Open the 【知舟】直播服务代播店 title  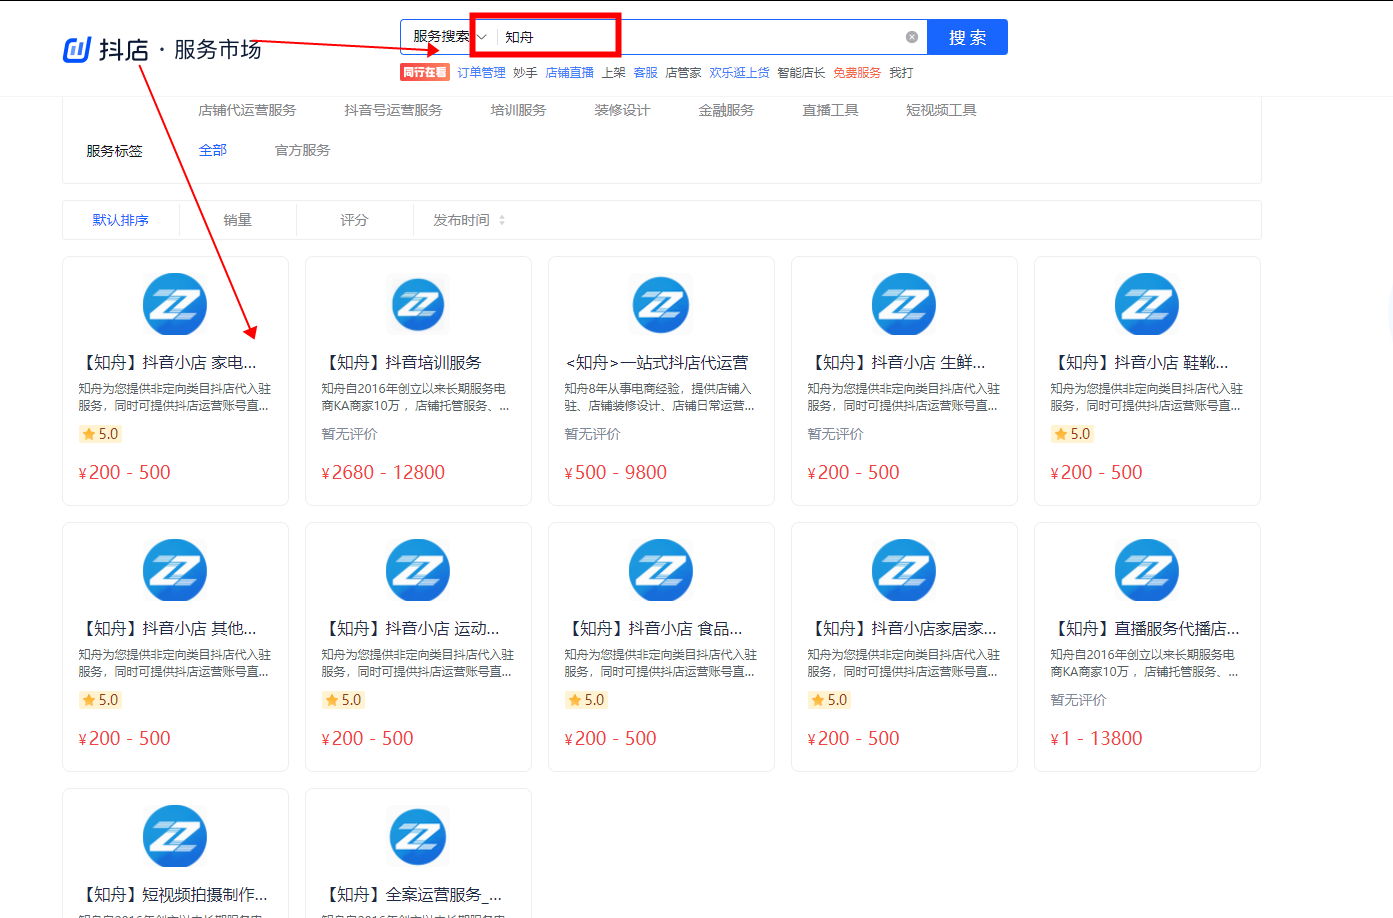1145,629
